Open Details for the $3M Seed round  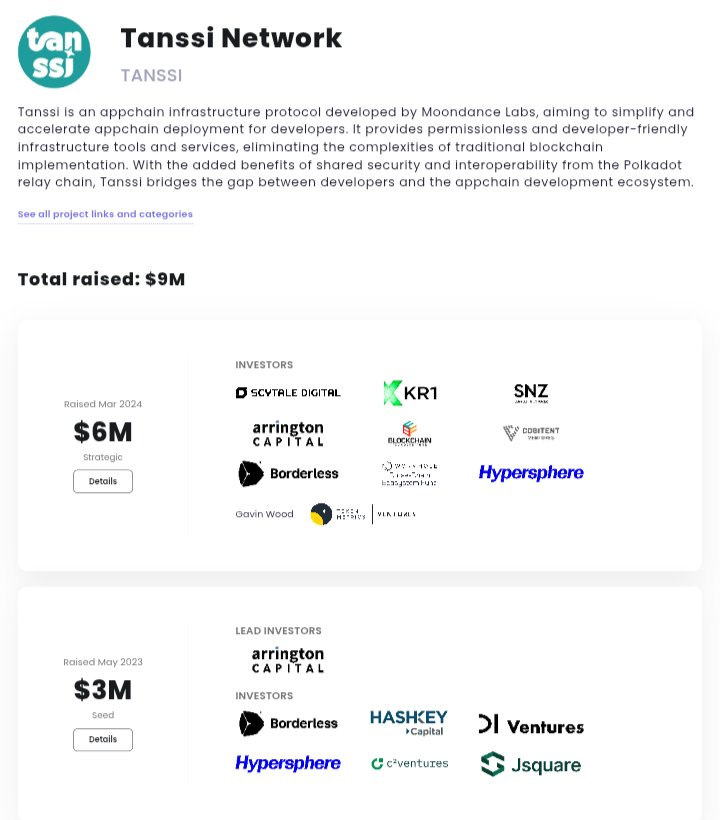click(103, 740)
